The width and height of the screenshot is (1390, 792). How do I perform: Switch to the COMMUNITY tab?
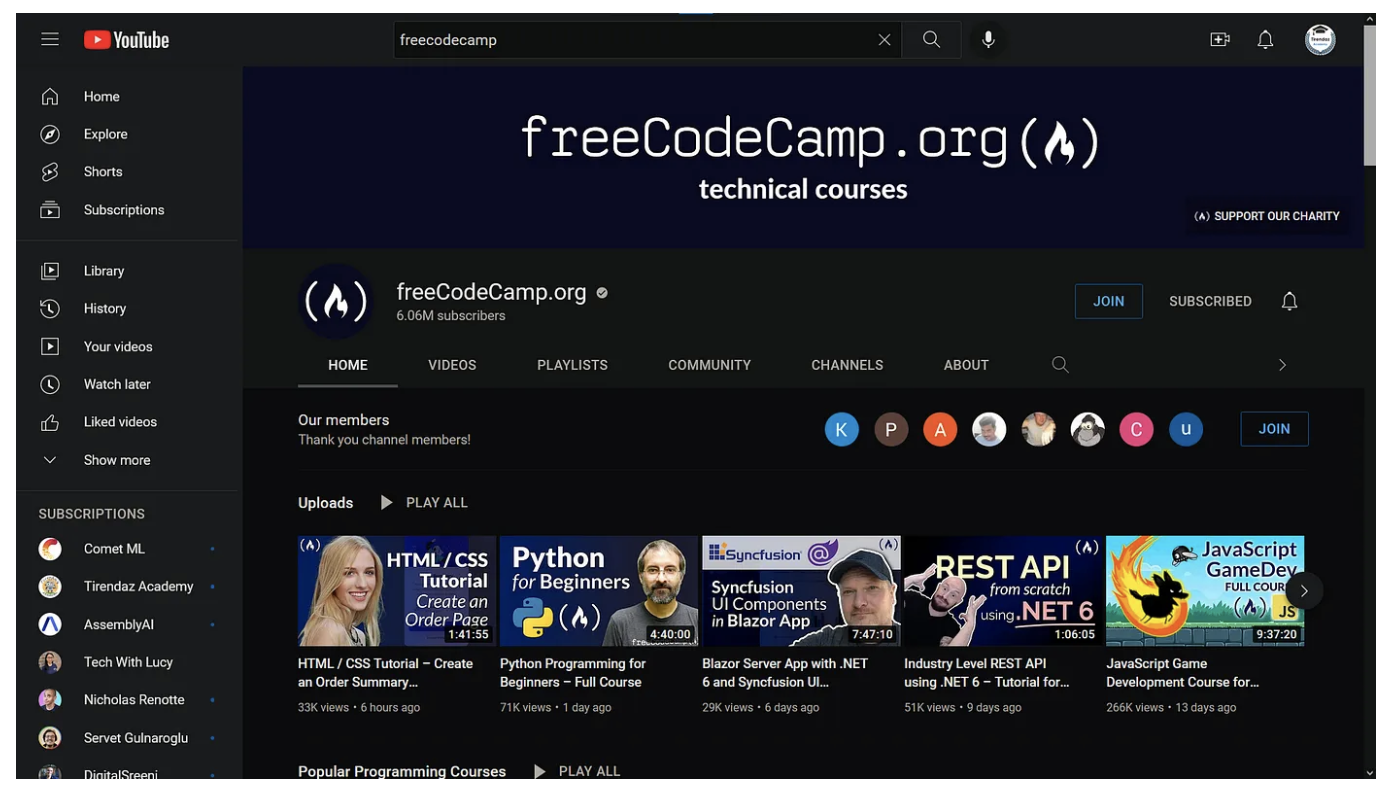tap(710, 365)
